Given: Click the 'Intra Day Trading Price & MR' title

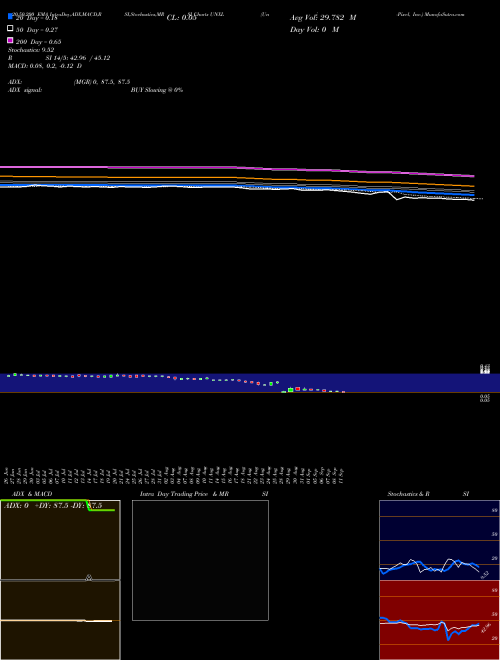Looking at the screenshot, I should click(184, 494).
